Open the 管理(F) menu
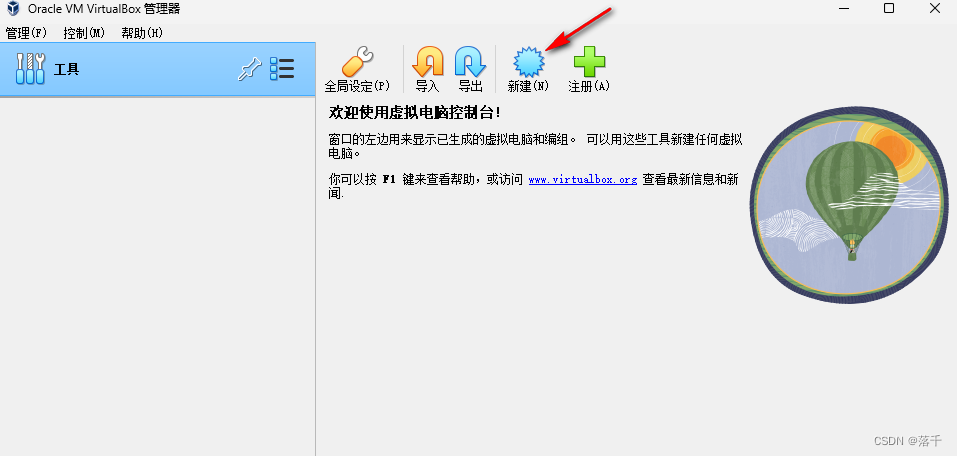This screenshot has height=456, width=957. (x=26, y=33)
